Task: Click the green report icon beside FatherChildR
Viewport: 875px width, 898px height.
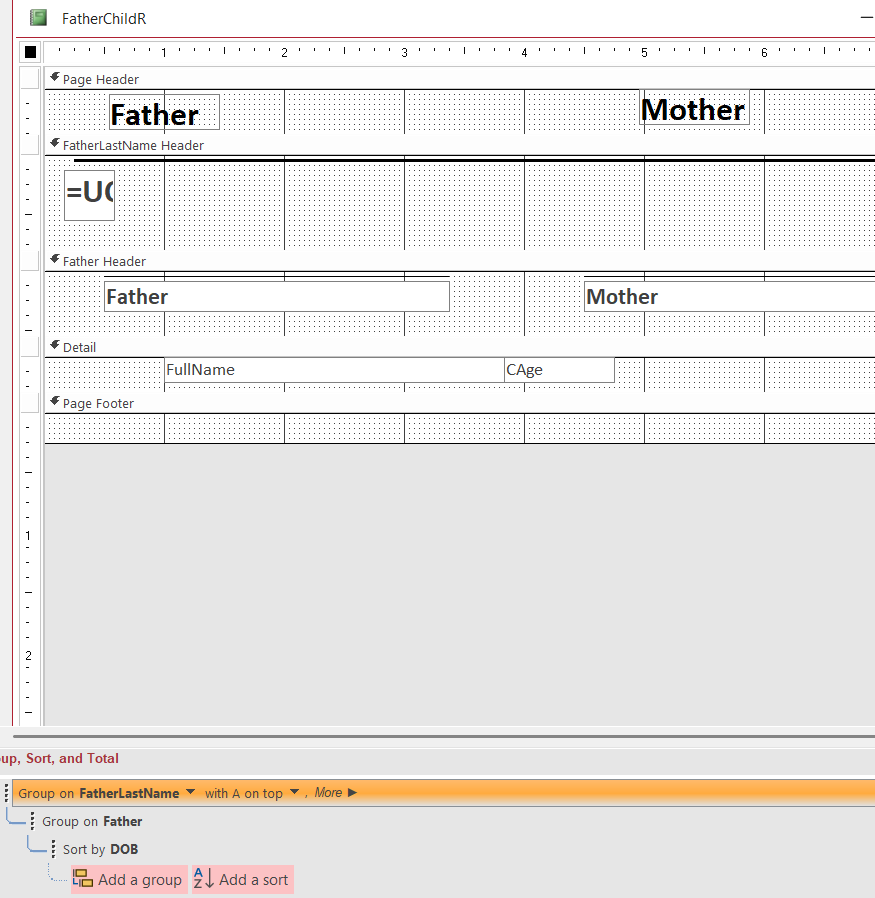Action: pos(38,18)
